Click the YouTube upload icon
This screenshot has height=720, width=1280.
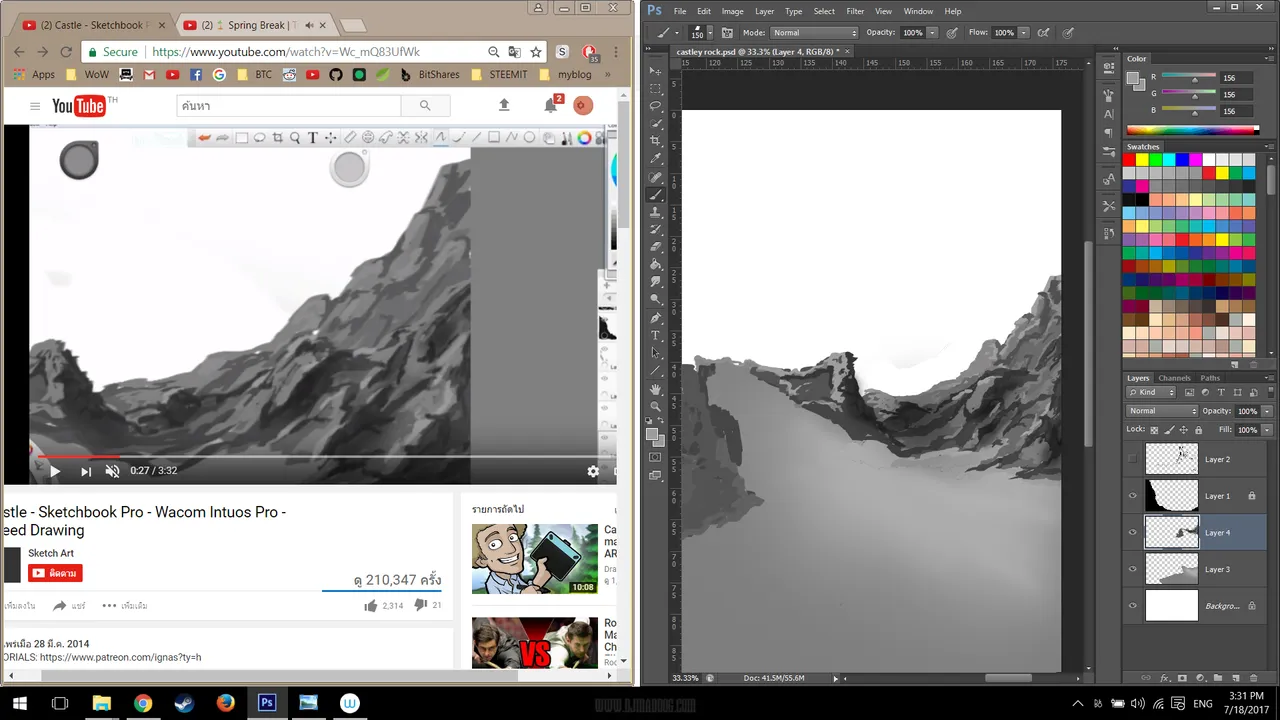tap(504, 105)
